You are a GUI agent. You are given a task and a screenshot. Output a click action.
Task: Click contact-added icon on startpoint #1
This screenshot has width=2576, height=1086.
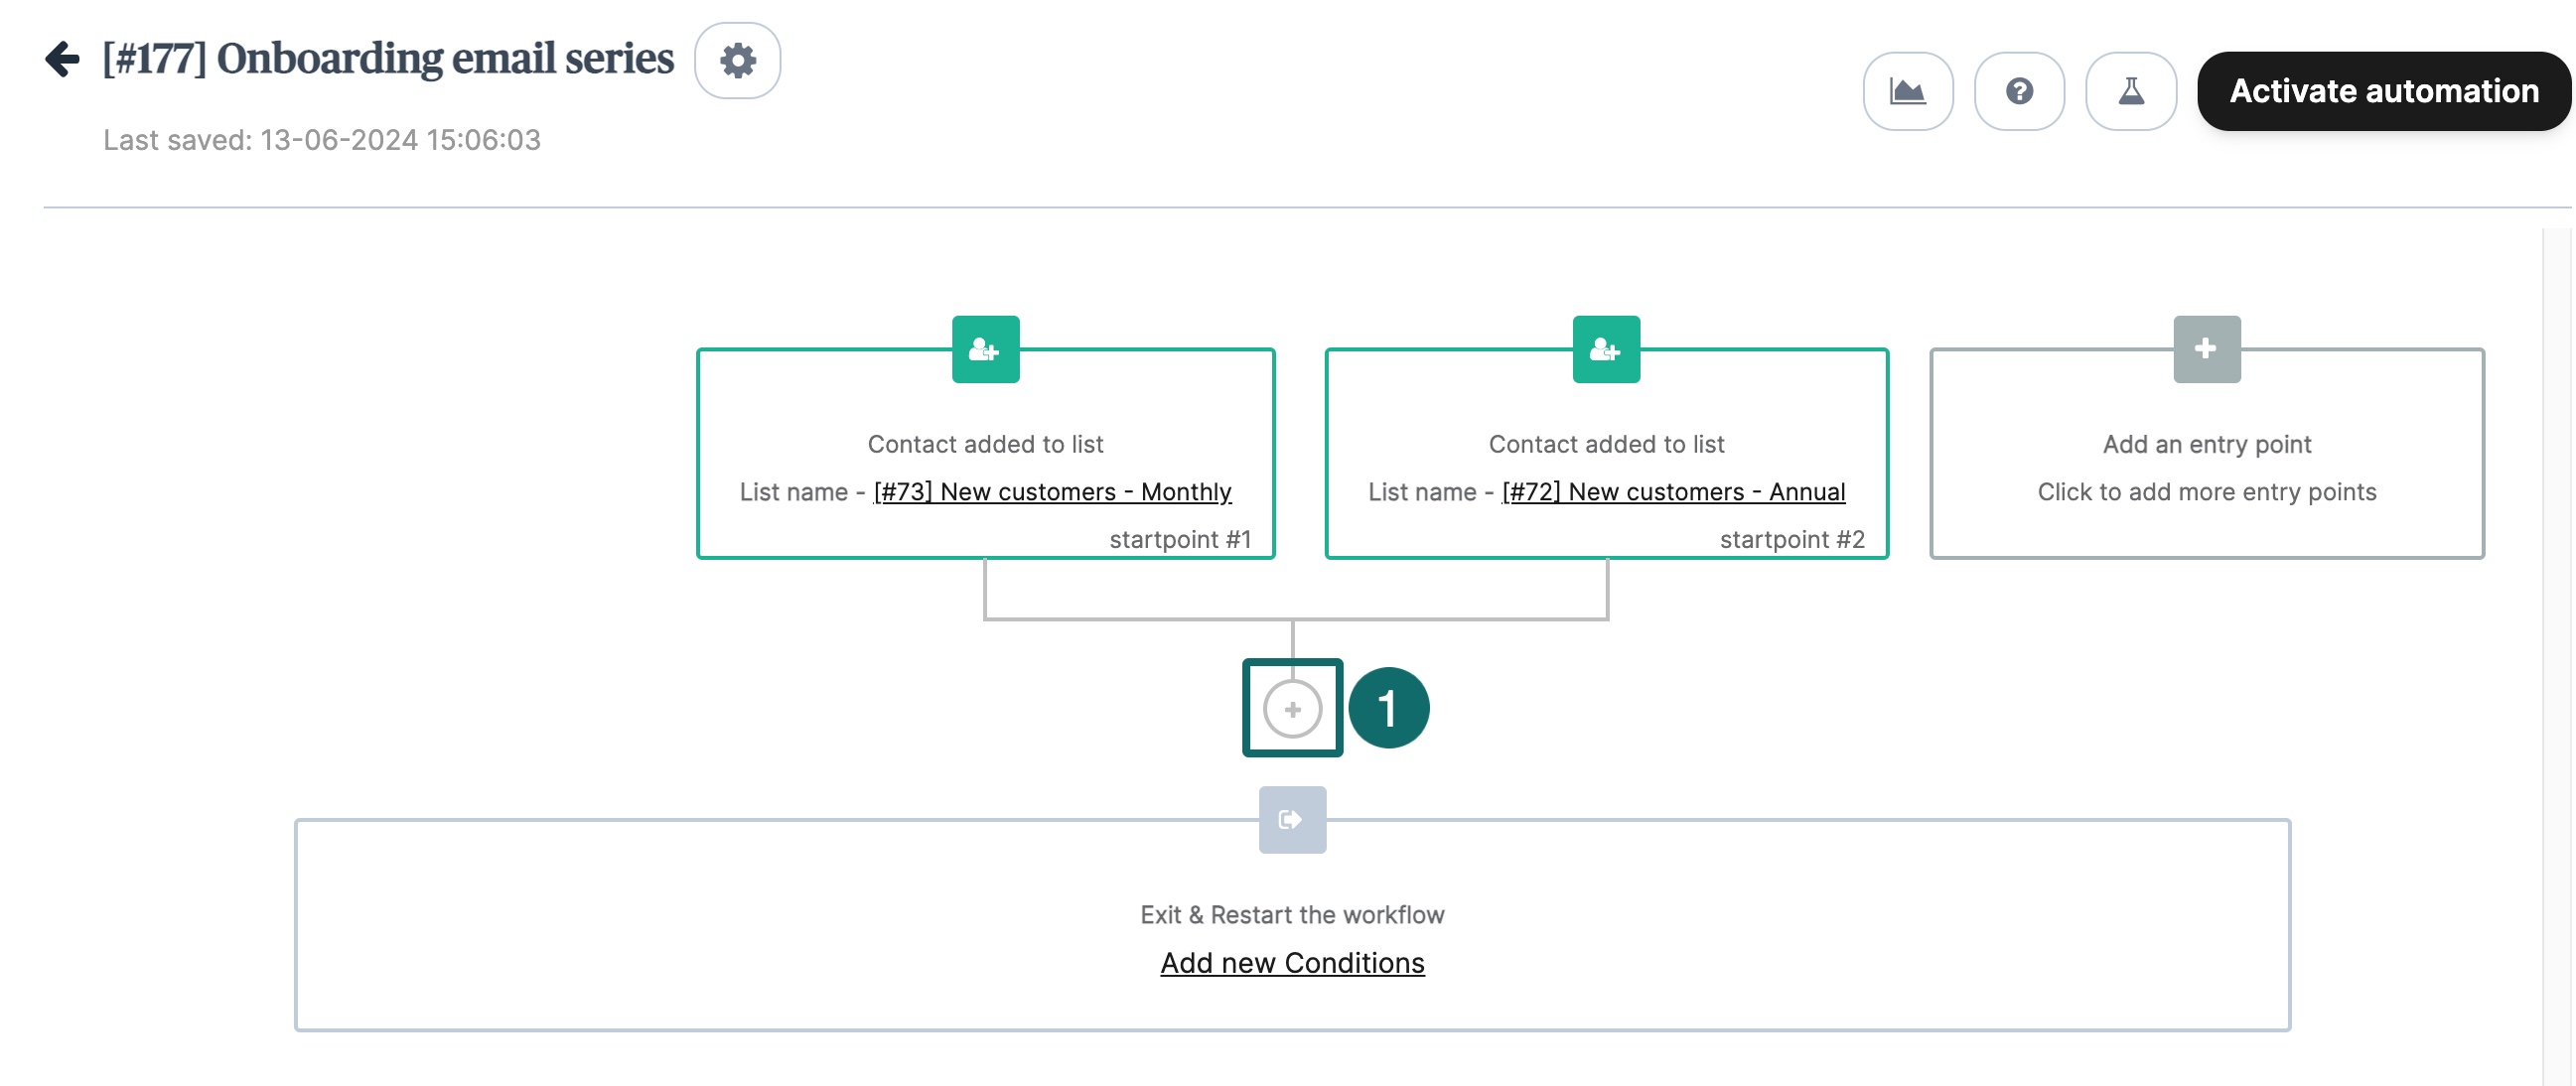tap(985, 349)
